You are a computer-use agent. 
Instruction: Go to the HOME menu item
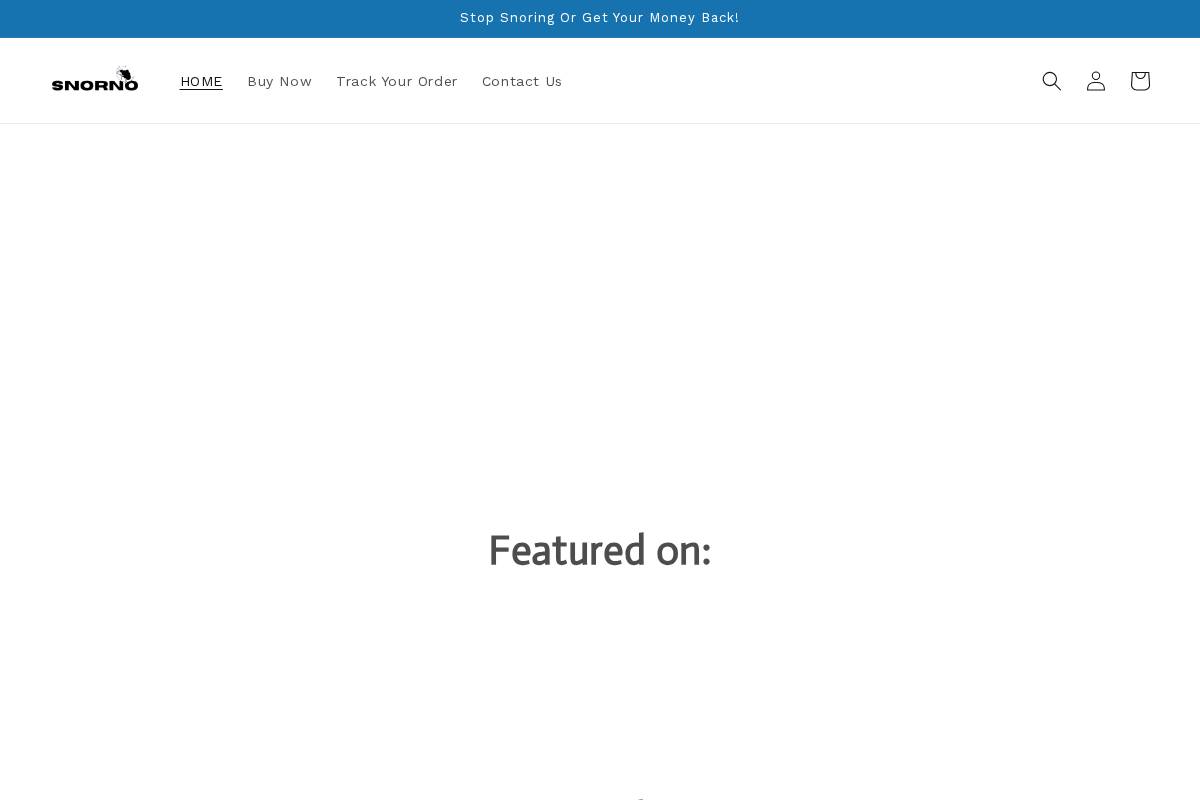point(201,81)
